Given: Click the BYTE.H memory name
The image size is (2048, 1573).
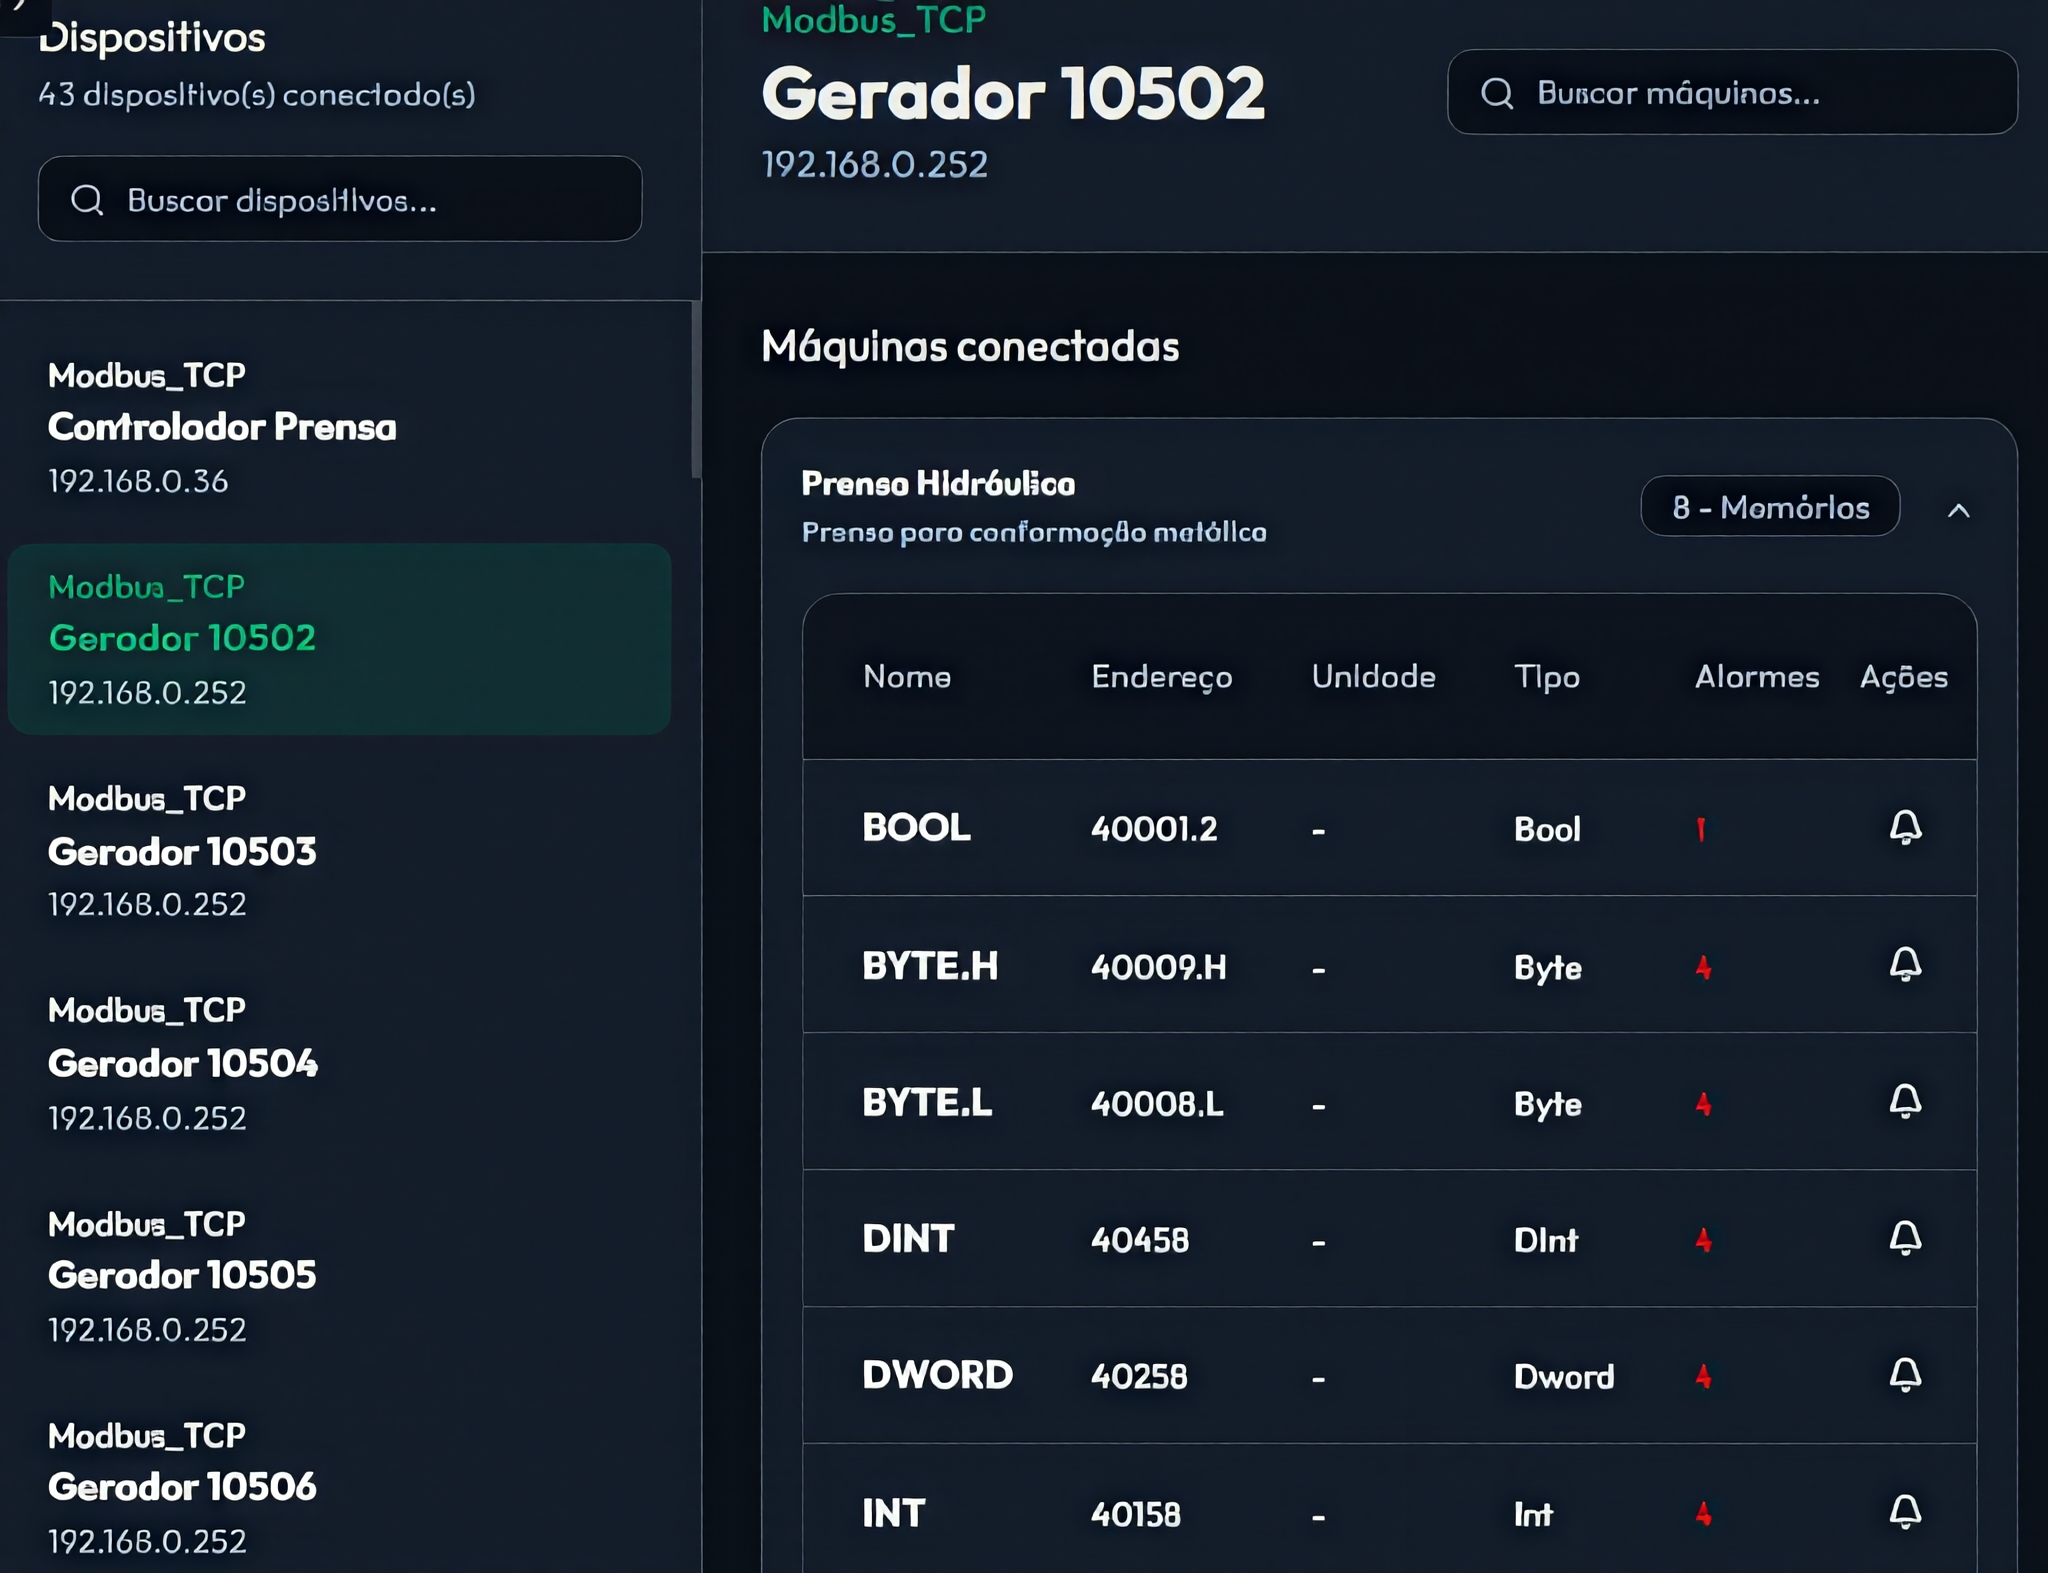Looking at the screenshot, I should coord(930,966).
